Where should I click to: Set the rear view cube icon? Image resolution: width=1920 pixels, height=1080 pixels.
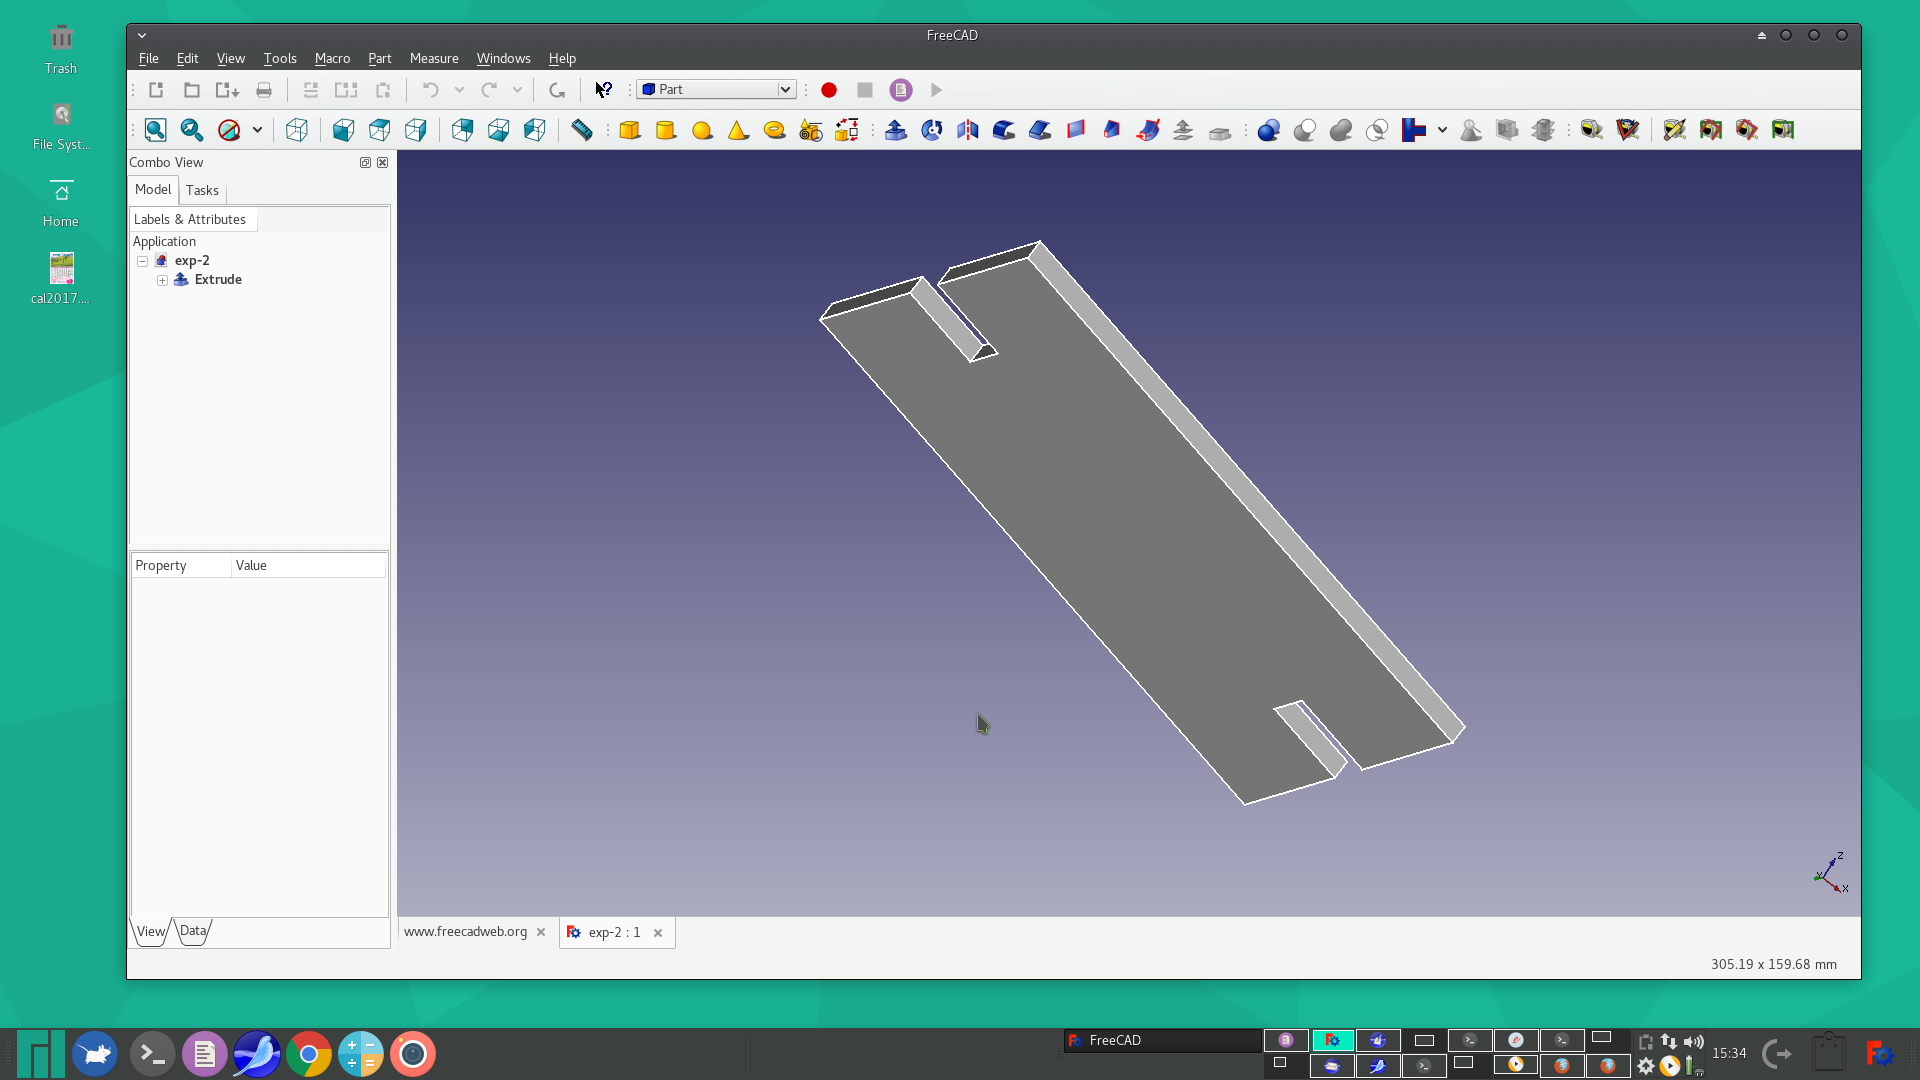click(x=462, y=130)
